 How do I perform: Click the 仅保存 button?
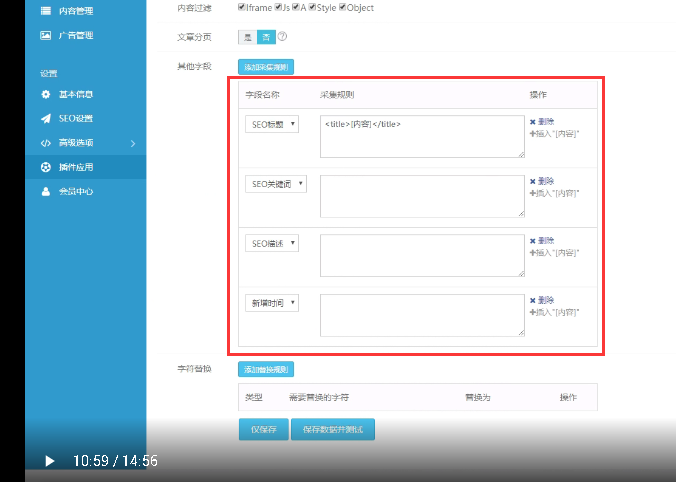264,429
